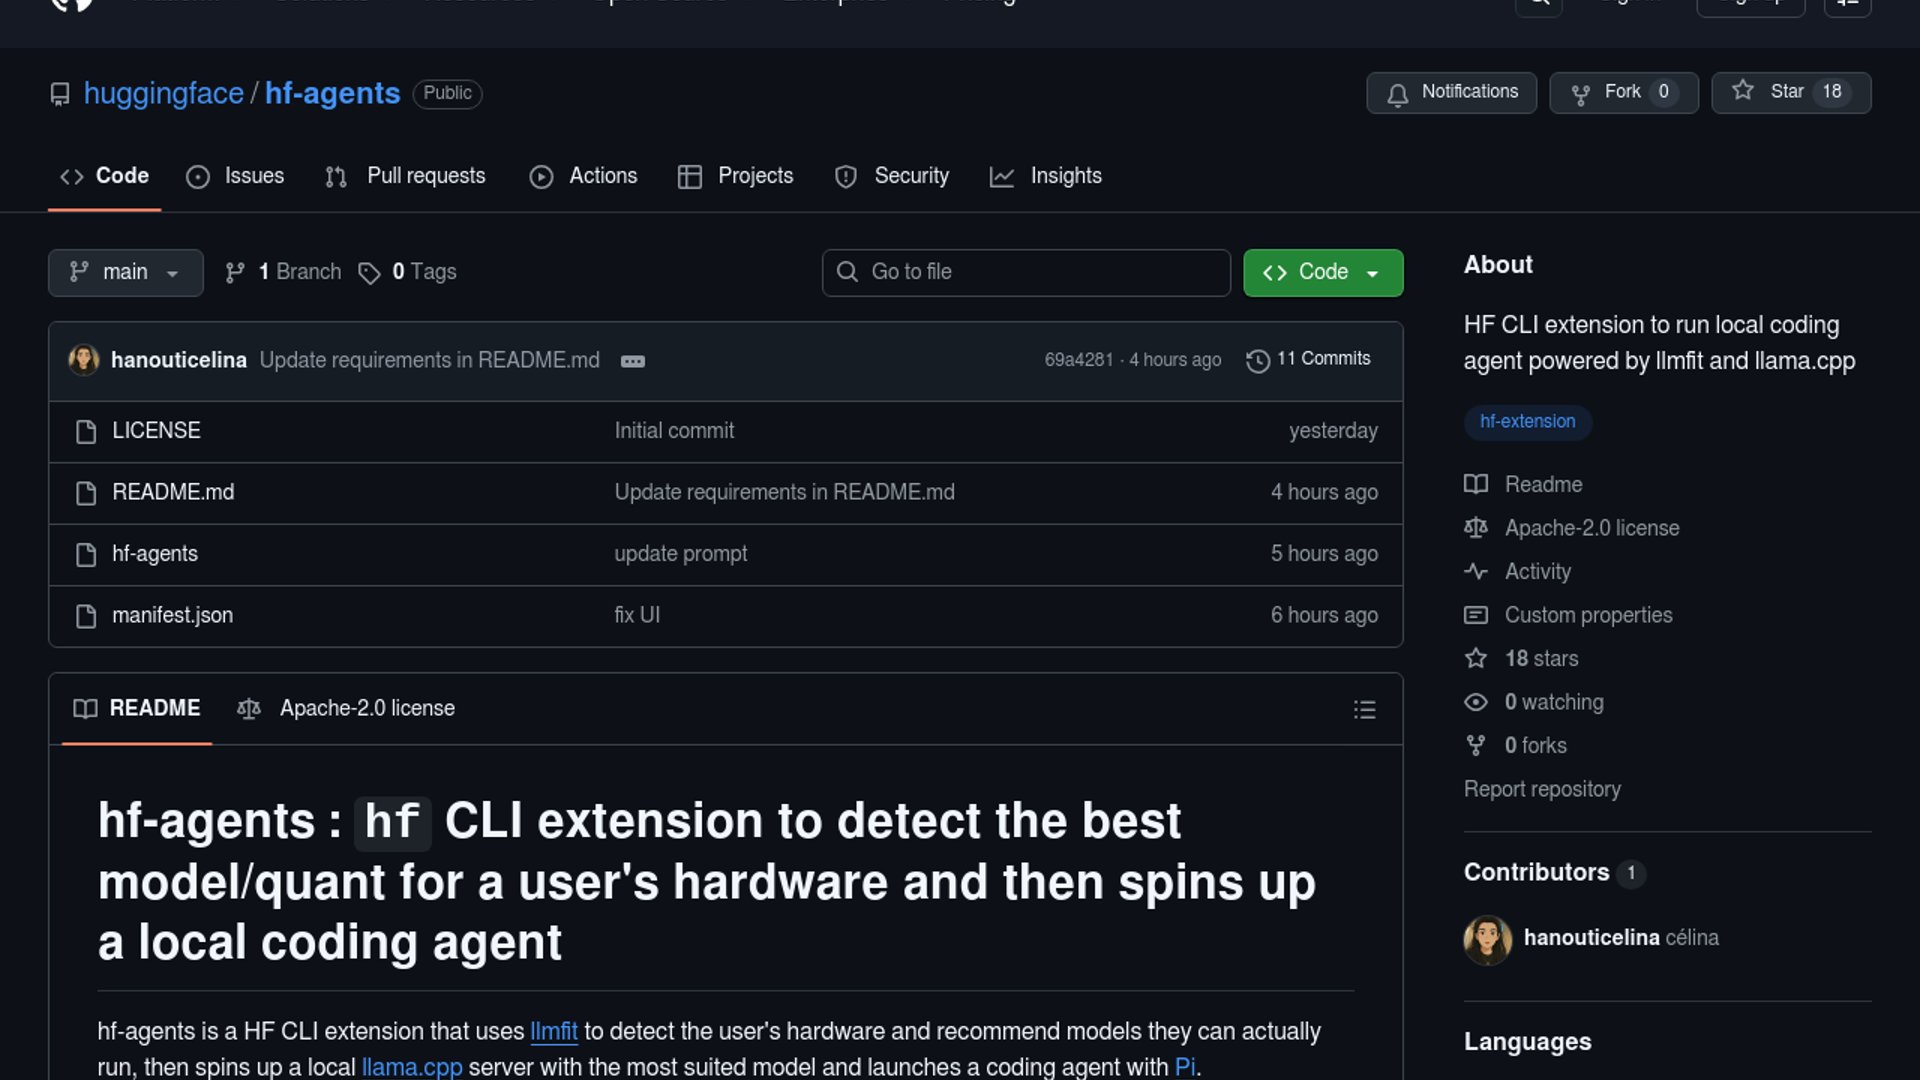The width and height of the screenshot is (1920, 1080).
Task: Click the tag icon next to Tags
Action: point(369,273)
